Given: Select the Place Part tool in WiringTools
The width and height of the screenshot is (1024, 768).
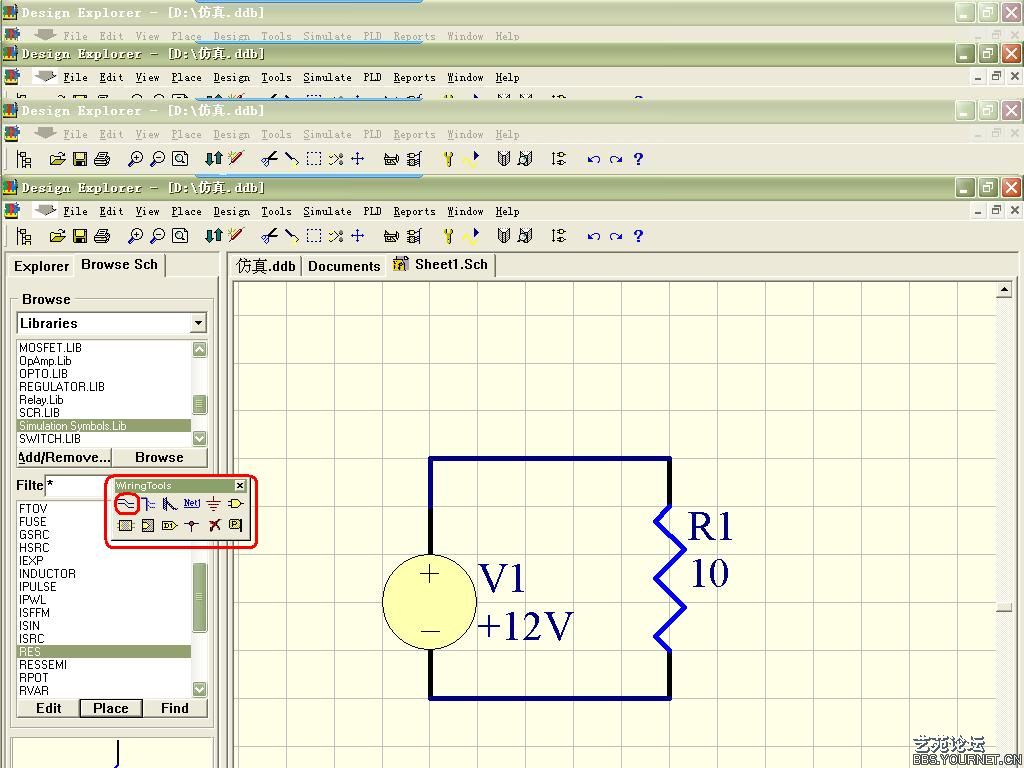Looking at the screenshot, I should 235,504.
